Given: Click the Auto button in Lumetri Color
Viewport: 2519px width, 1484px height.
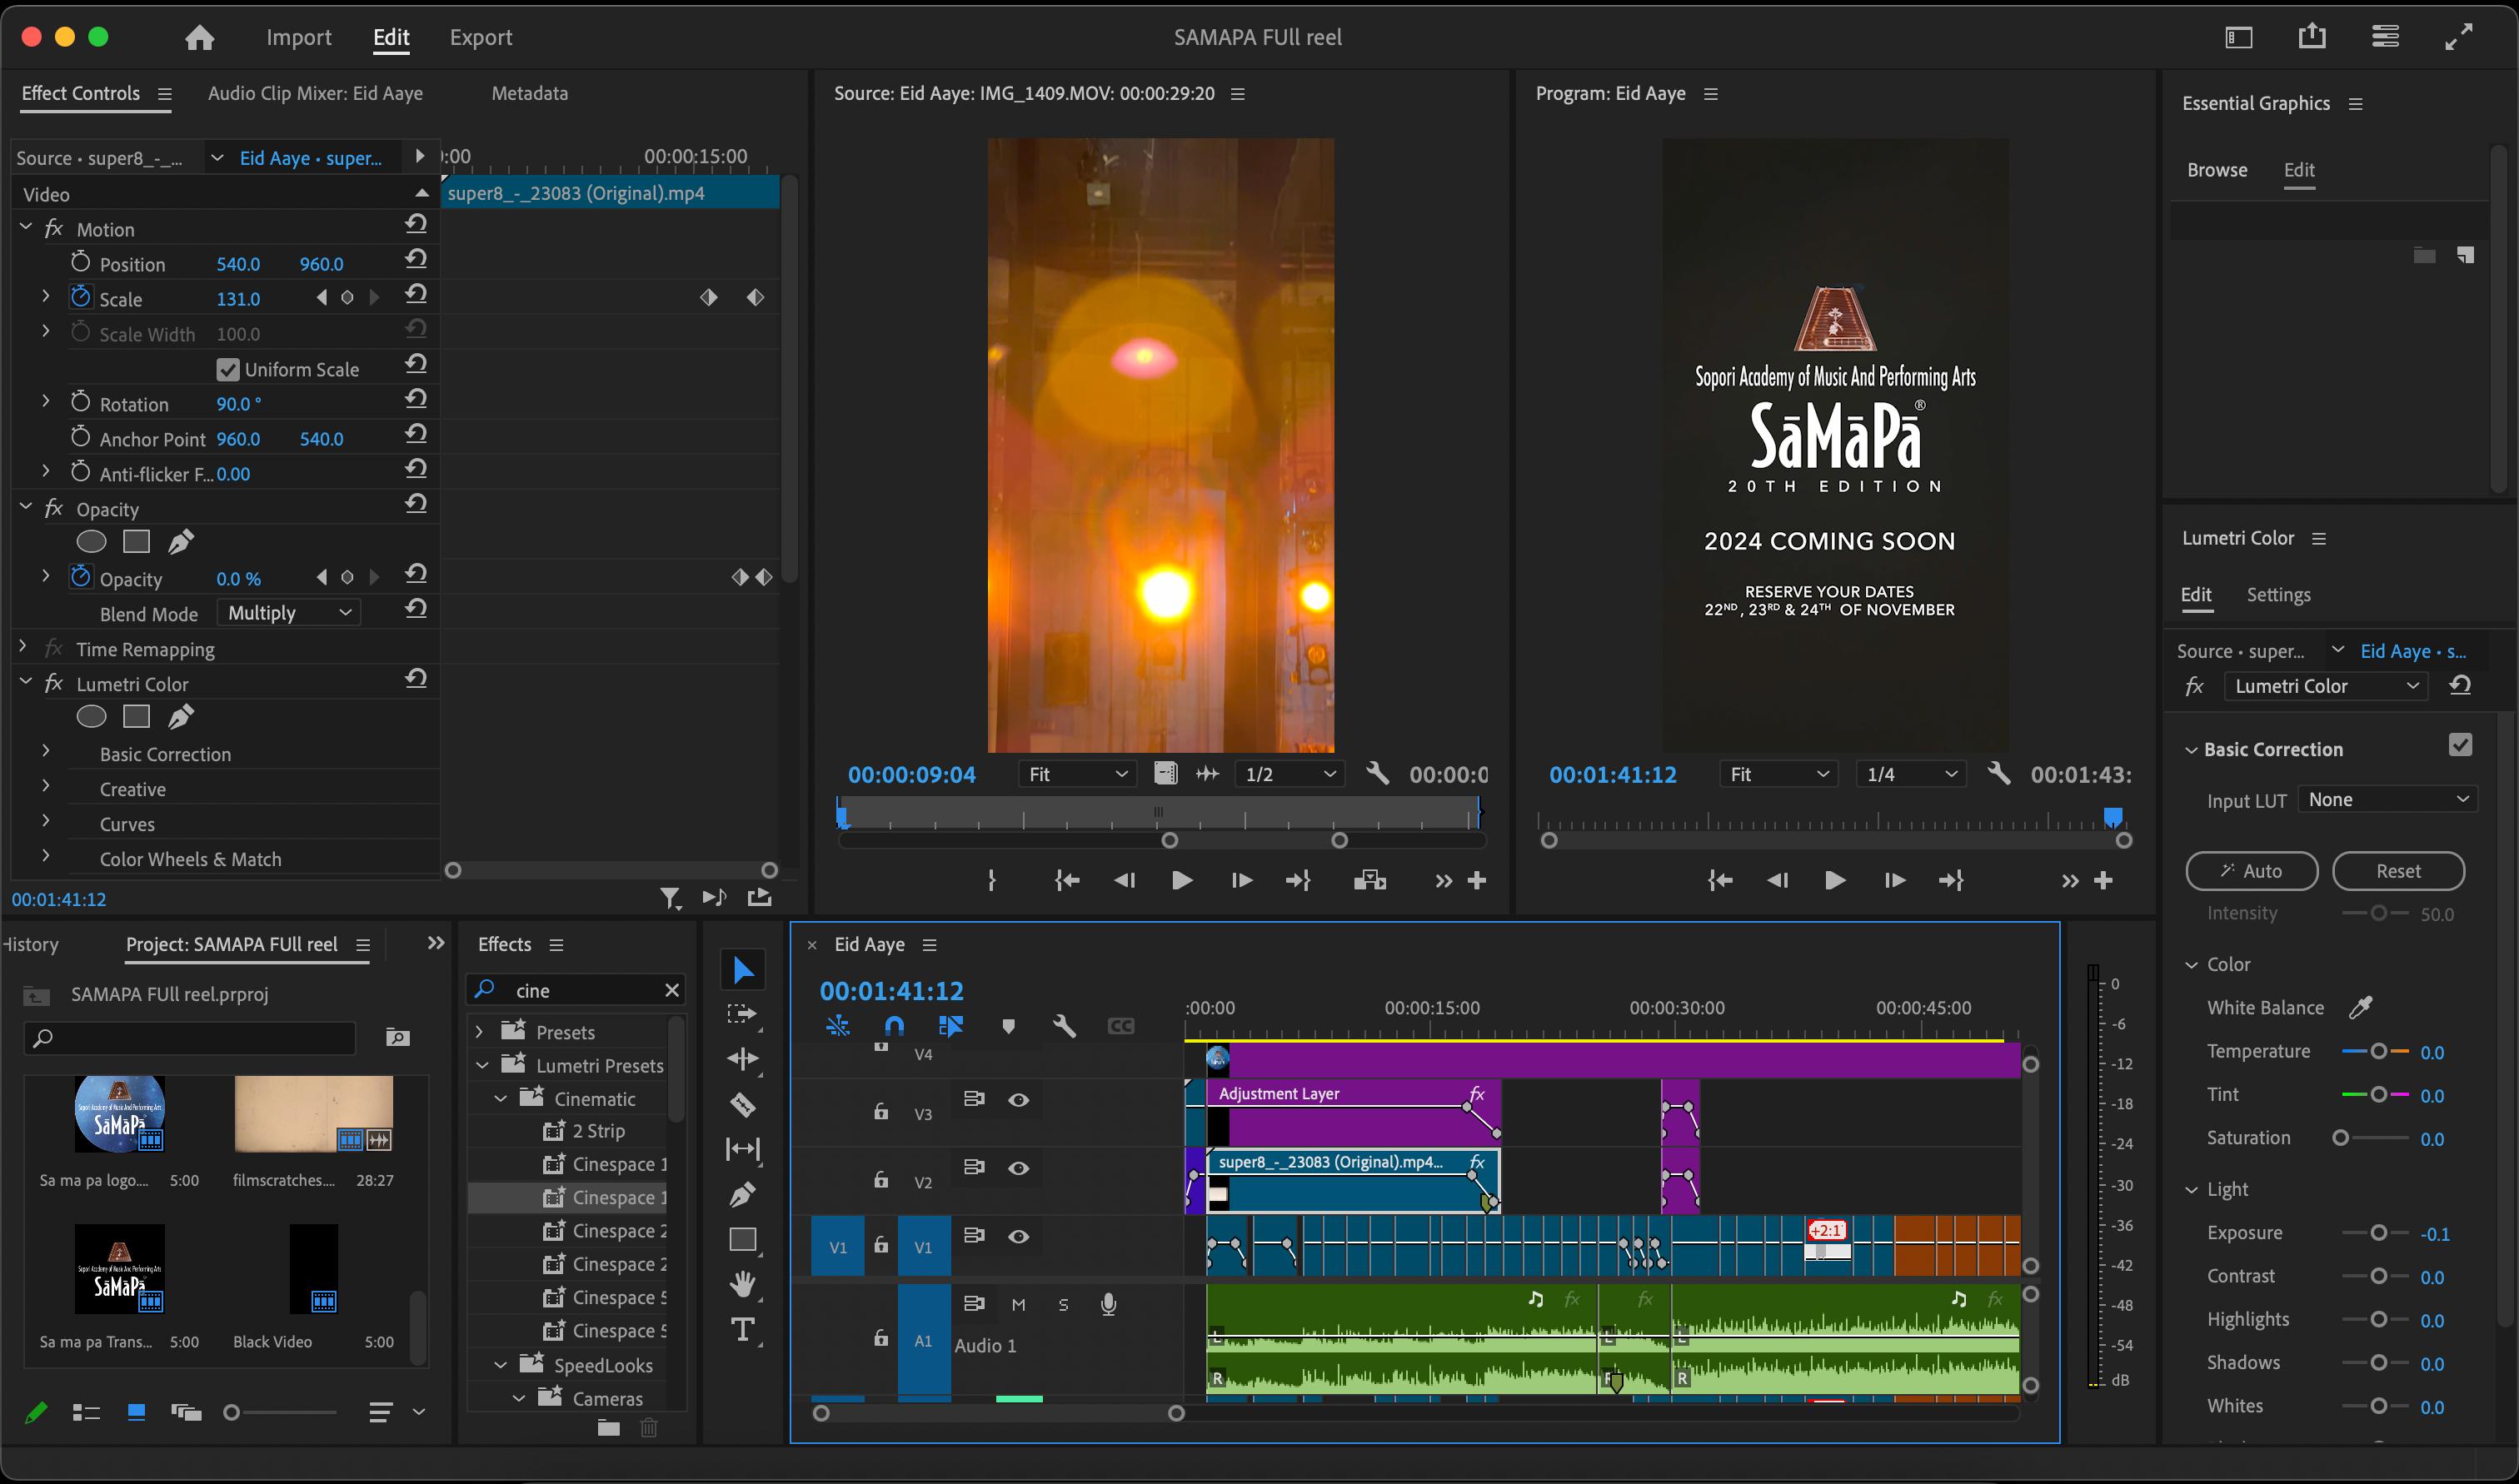Looking at the screenshot, I should coord(2251,871).
